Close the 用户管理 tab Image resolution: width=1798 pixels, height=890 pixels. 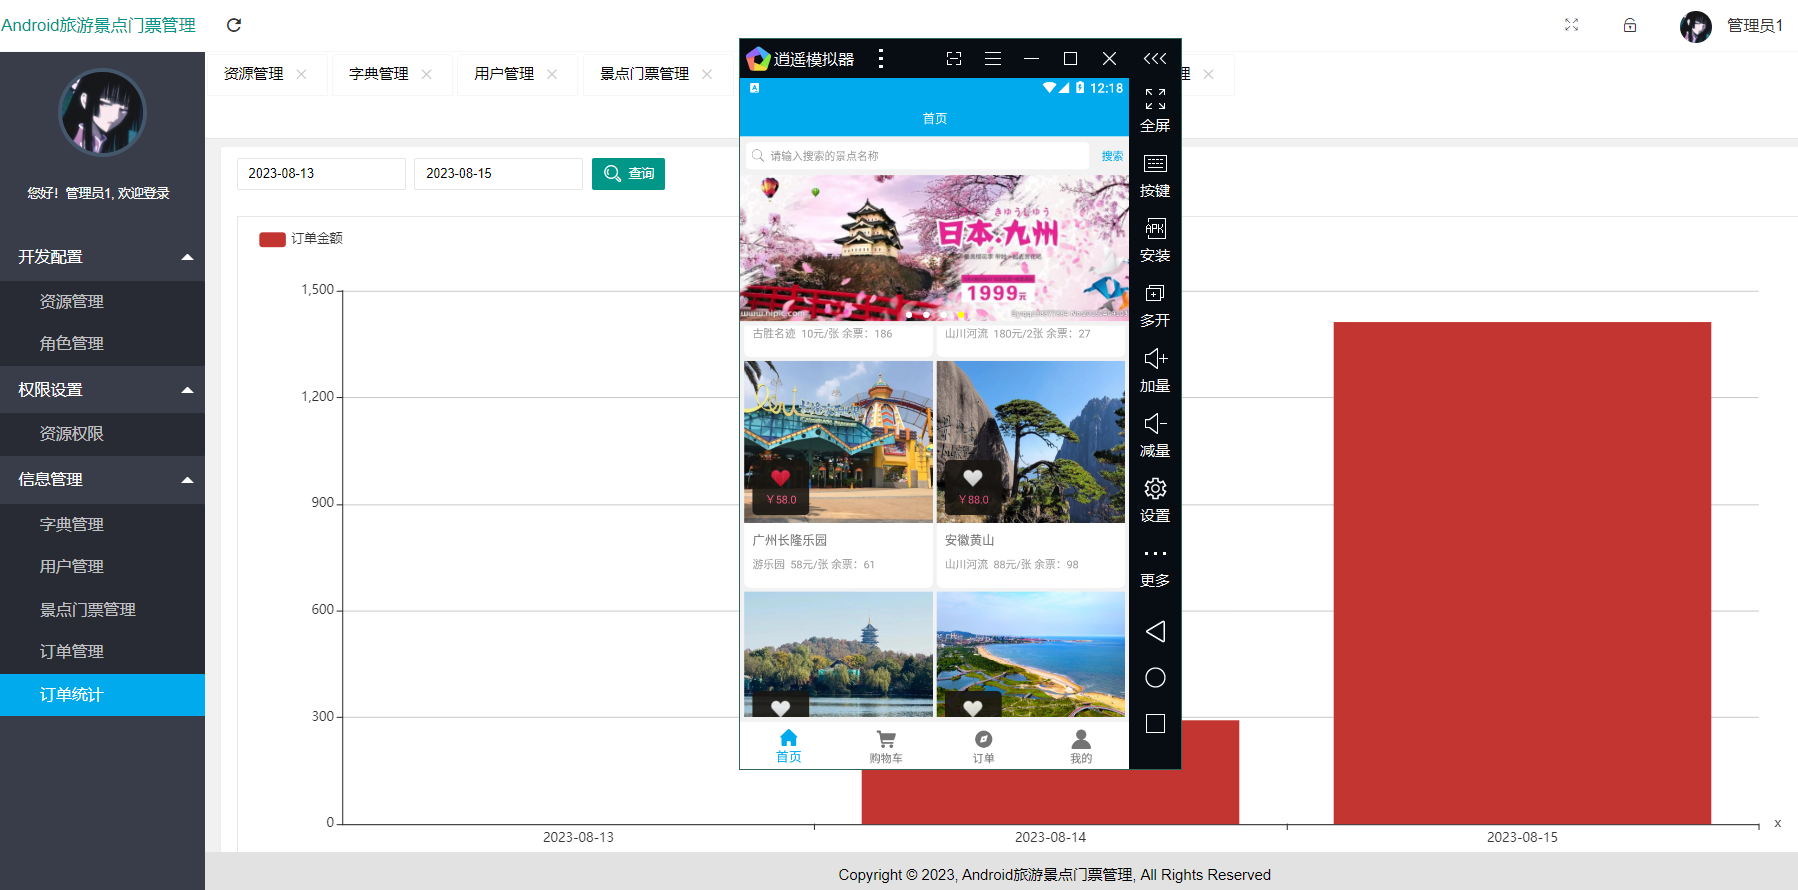(x=551, y=74)
